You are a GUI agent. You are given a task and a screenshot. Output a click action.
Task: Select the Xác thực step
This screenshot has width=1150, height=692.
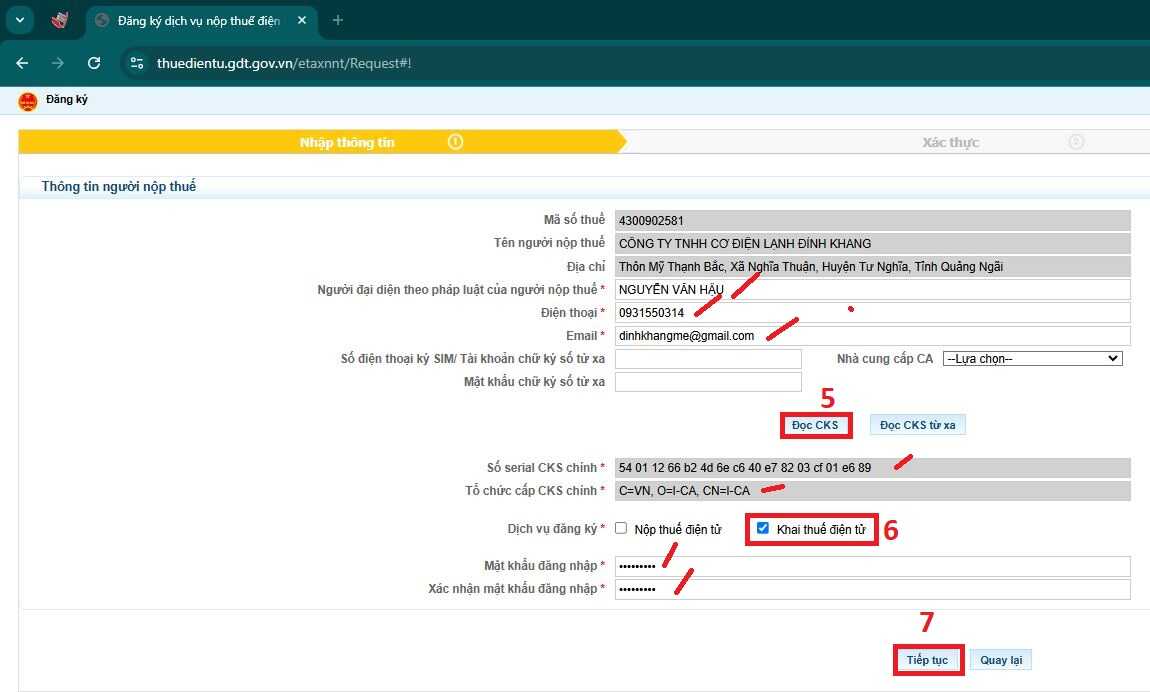[951, 142]
